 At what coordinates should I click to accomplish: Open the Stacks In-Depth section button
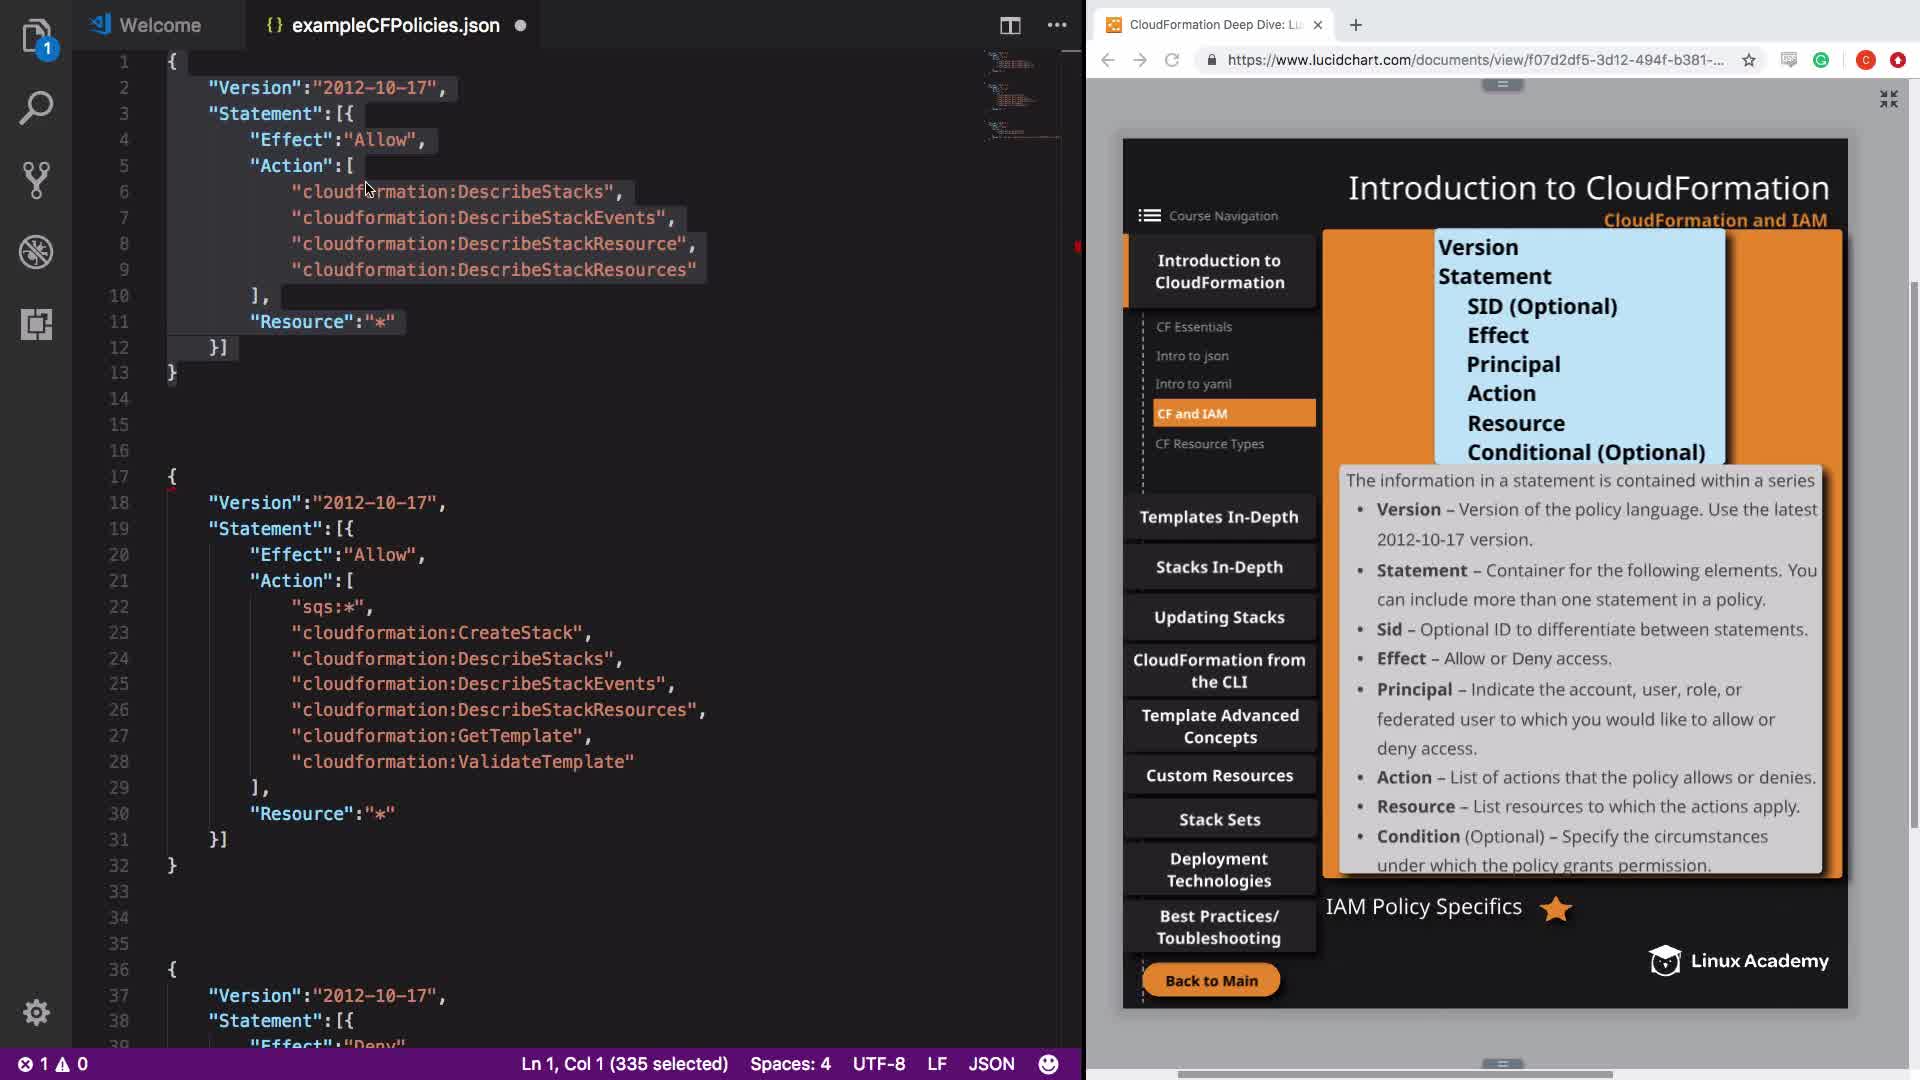[x=1219, y=567]
